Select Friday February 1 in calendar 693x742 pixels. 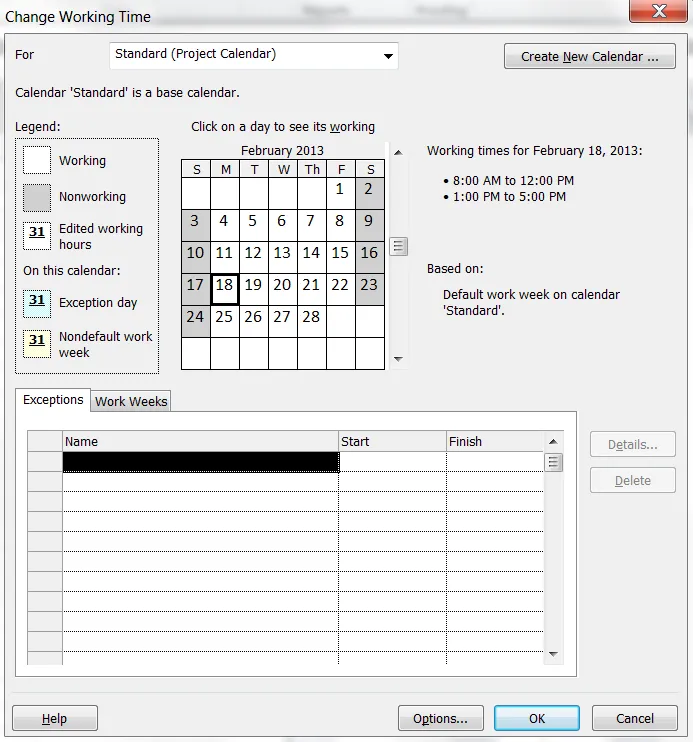pyautogui.click(x=340, y=193)
